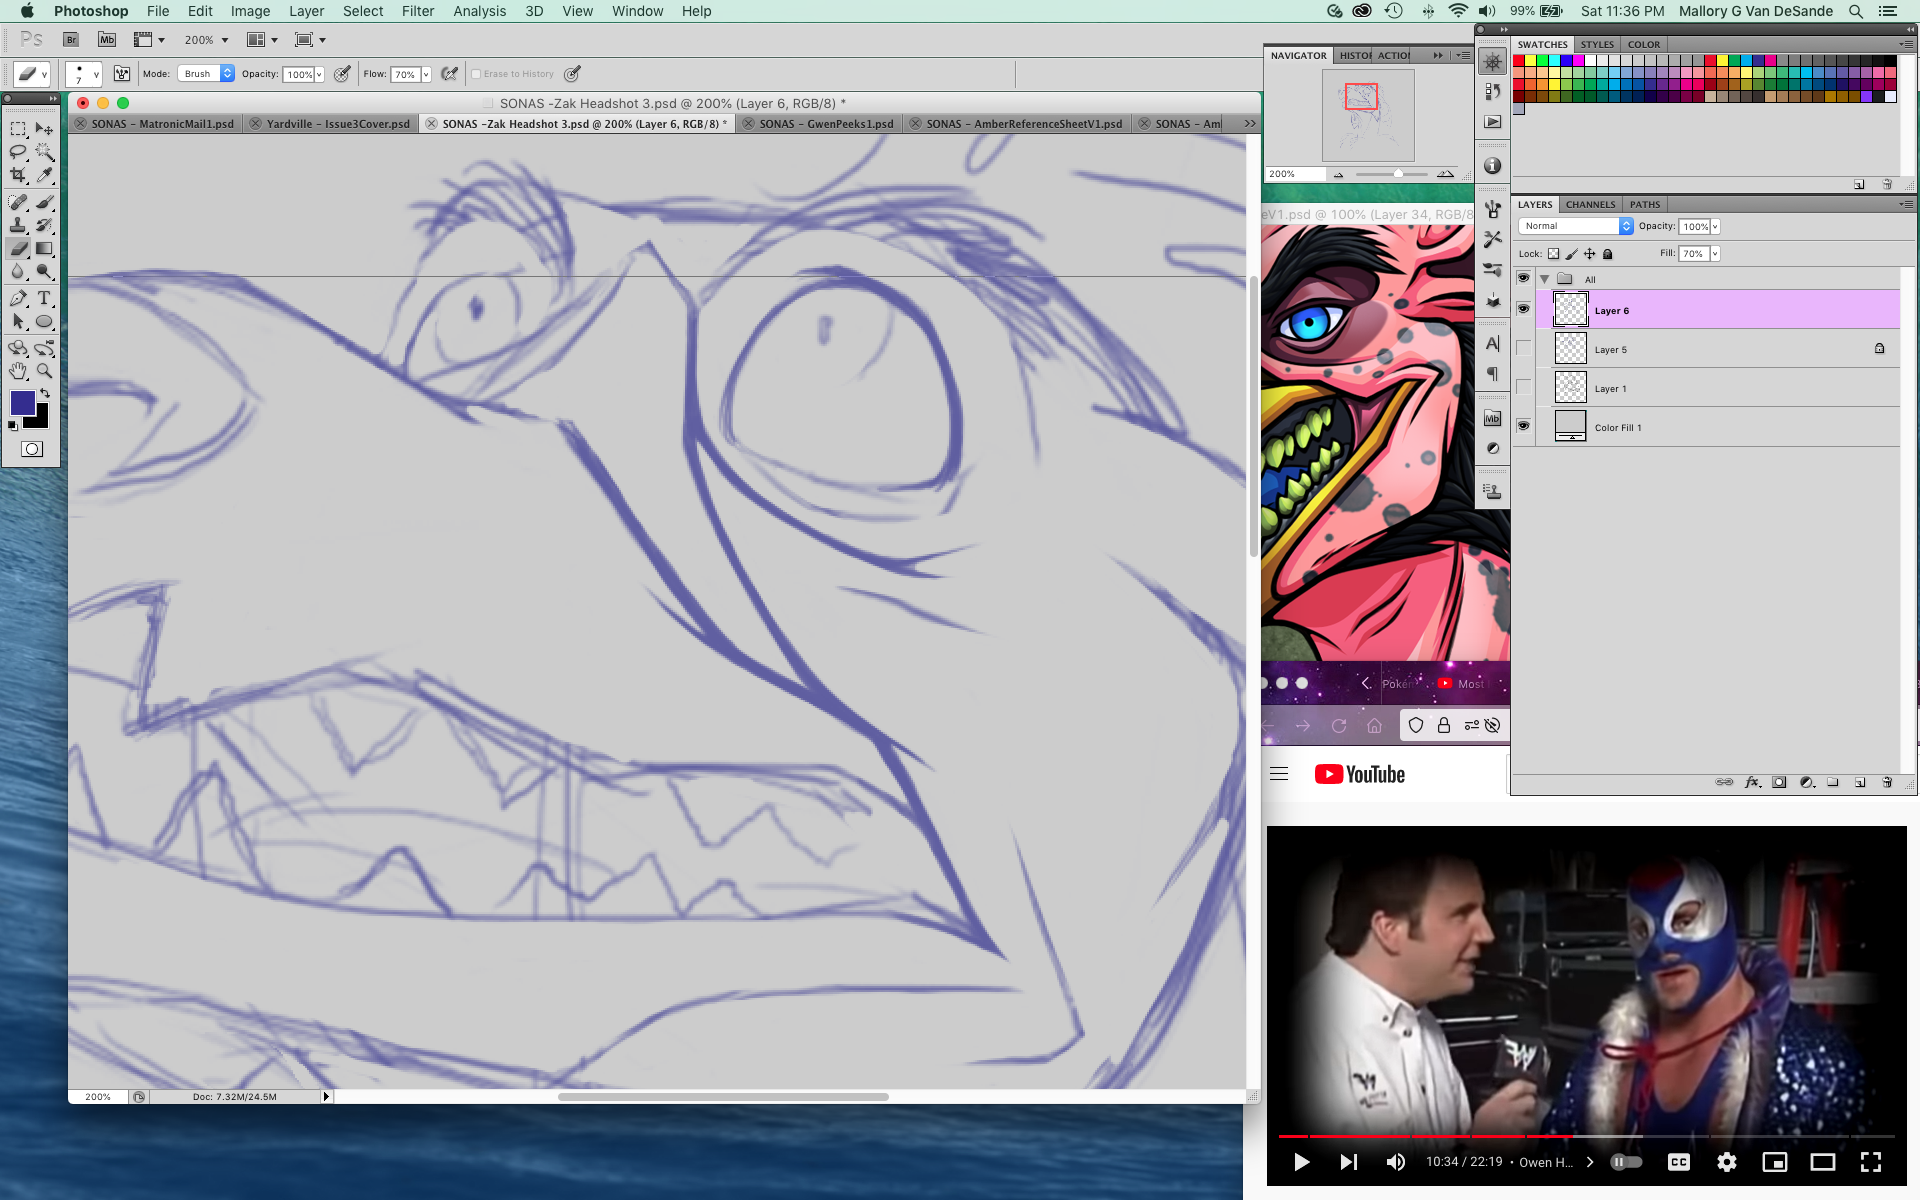Click the foreground color swatch
This screenshot has height=1200, width=1920.
(22, 403)
